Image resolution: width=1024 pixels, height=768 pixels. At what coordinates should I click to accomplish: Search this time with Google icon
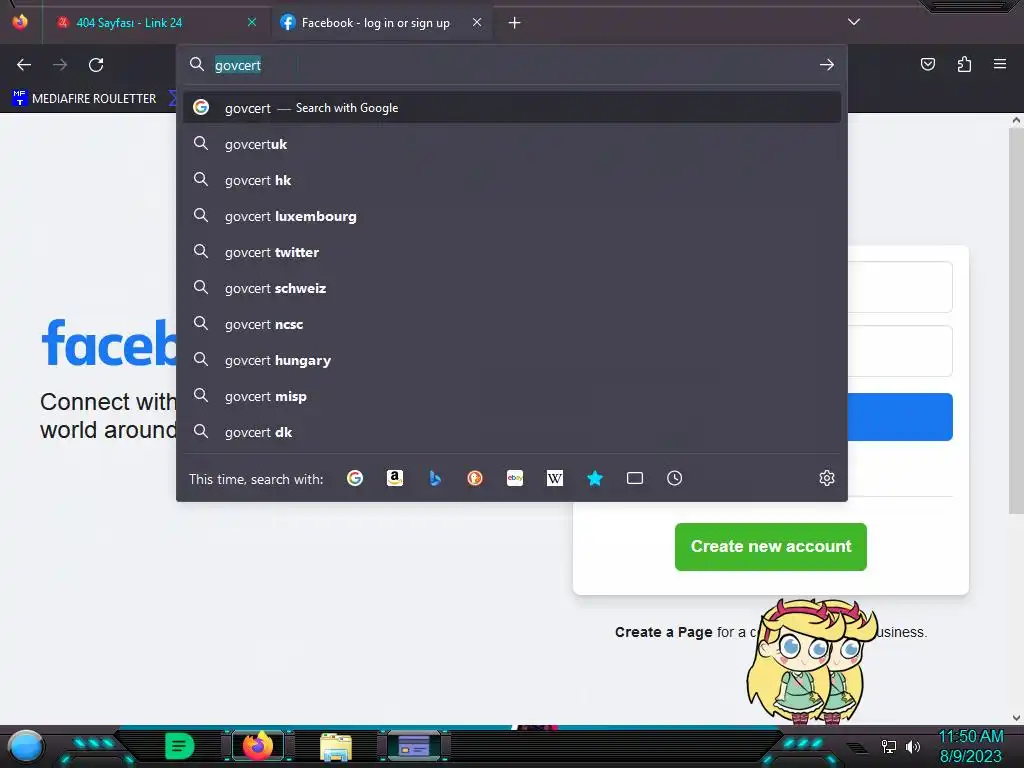click(355, 478)
